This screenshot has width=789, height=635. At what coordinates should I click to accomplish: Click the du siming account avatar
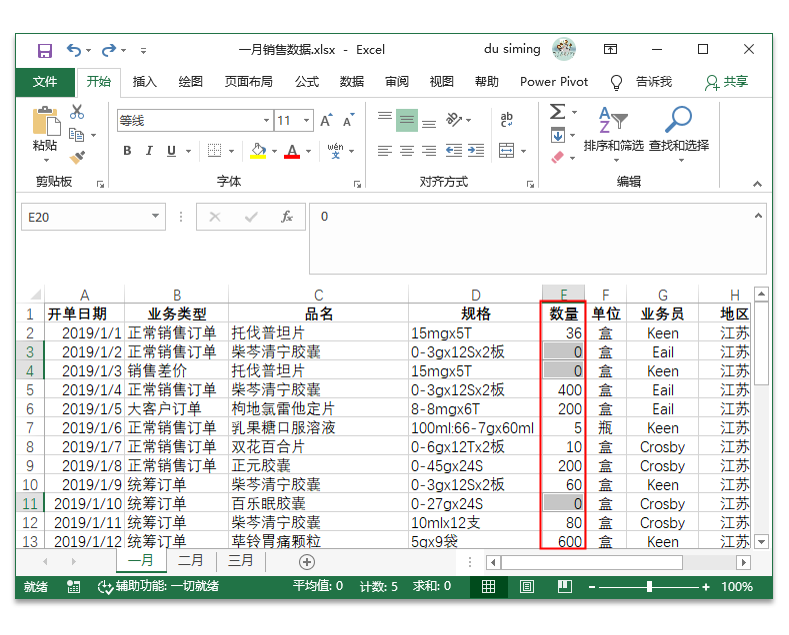click(564, 49)
